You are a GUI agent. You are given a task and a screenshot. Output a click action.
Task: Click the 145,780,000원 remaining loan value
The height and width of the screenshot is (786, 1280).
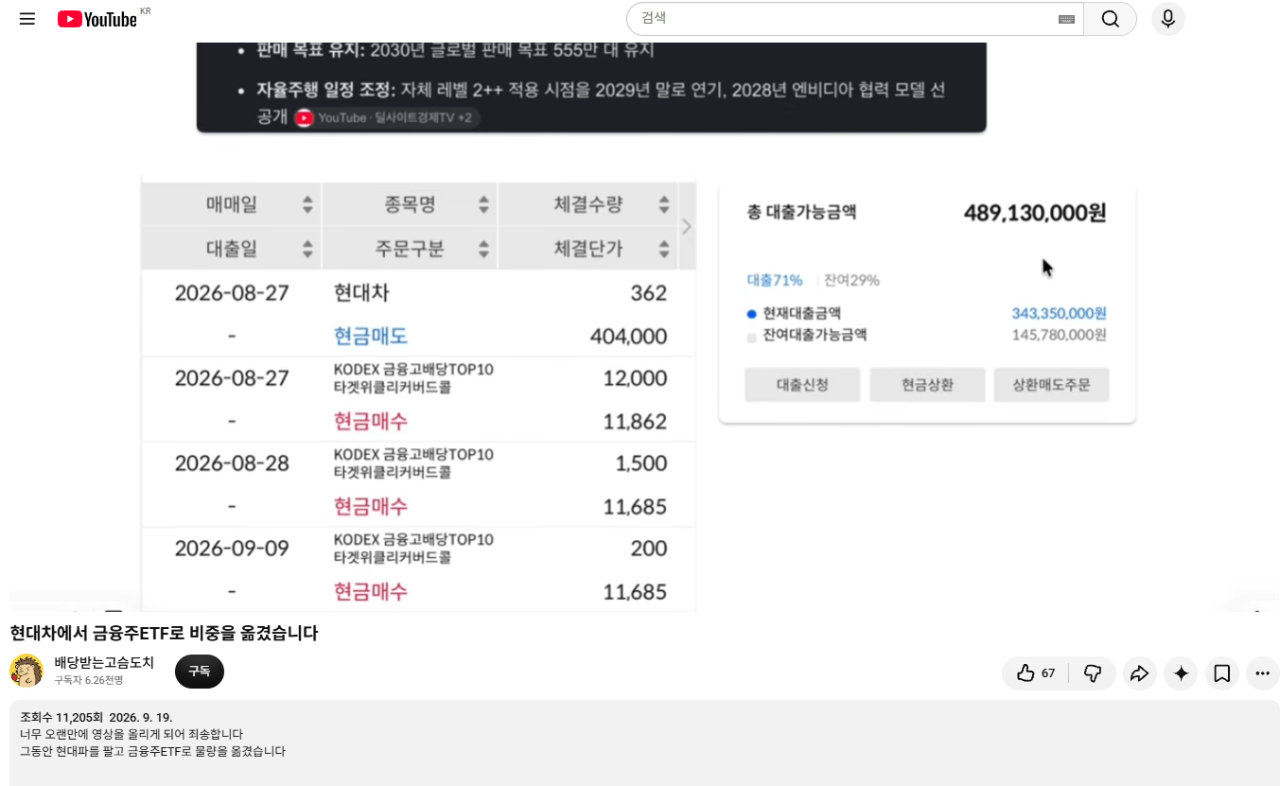[1059, 335]
